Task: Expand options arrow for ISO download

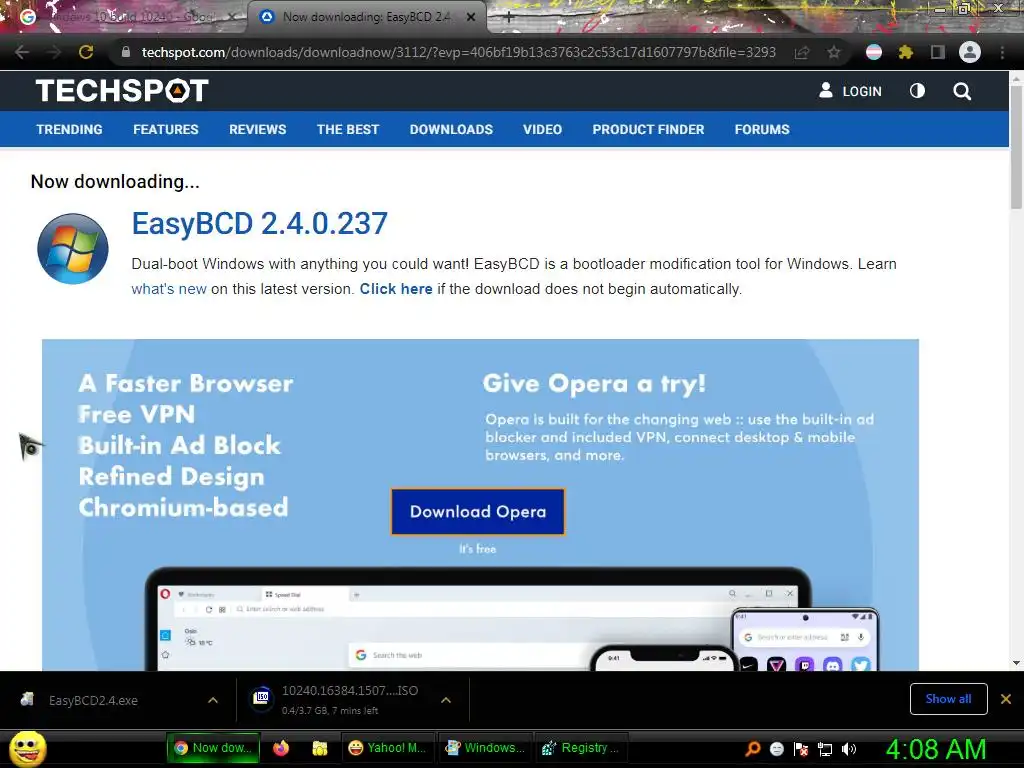Action: [x=446, y=700]
